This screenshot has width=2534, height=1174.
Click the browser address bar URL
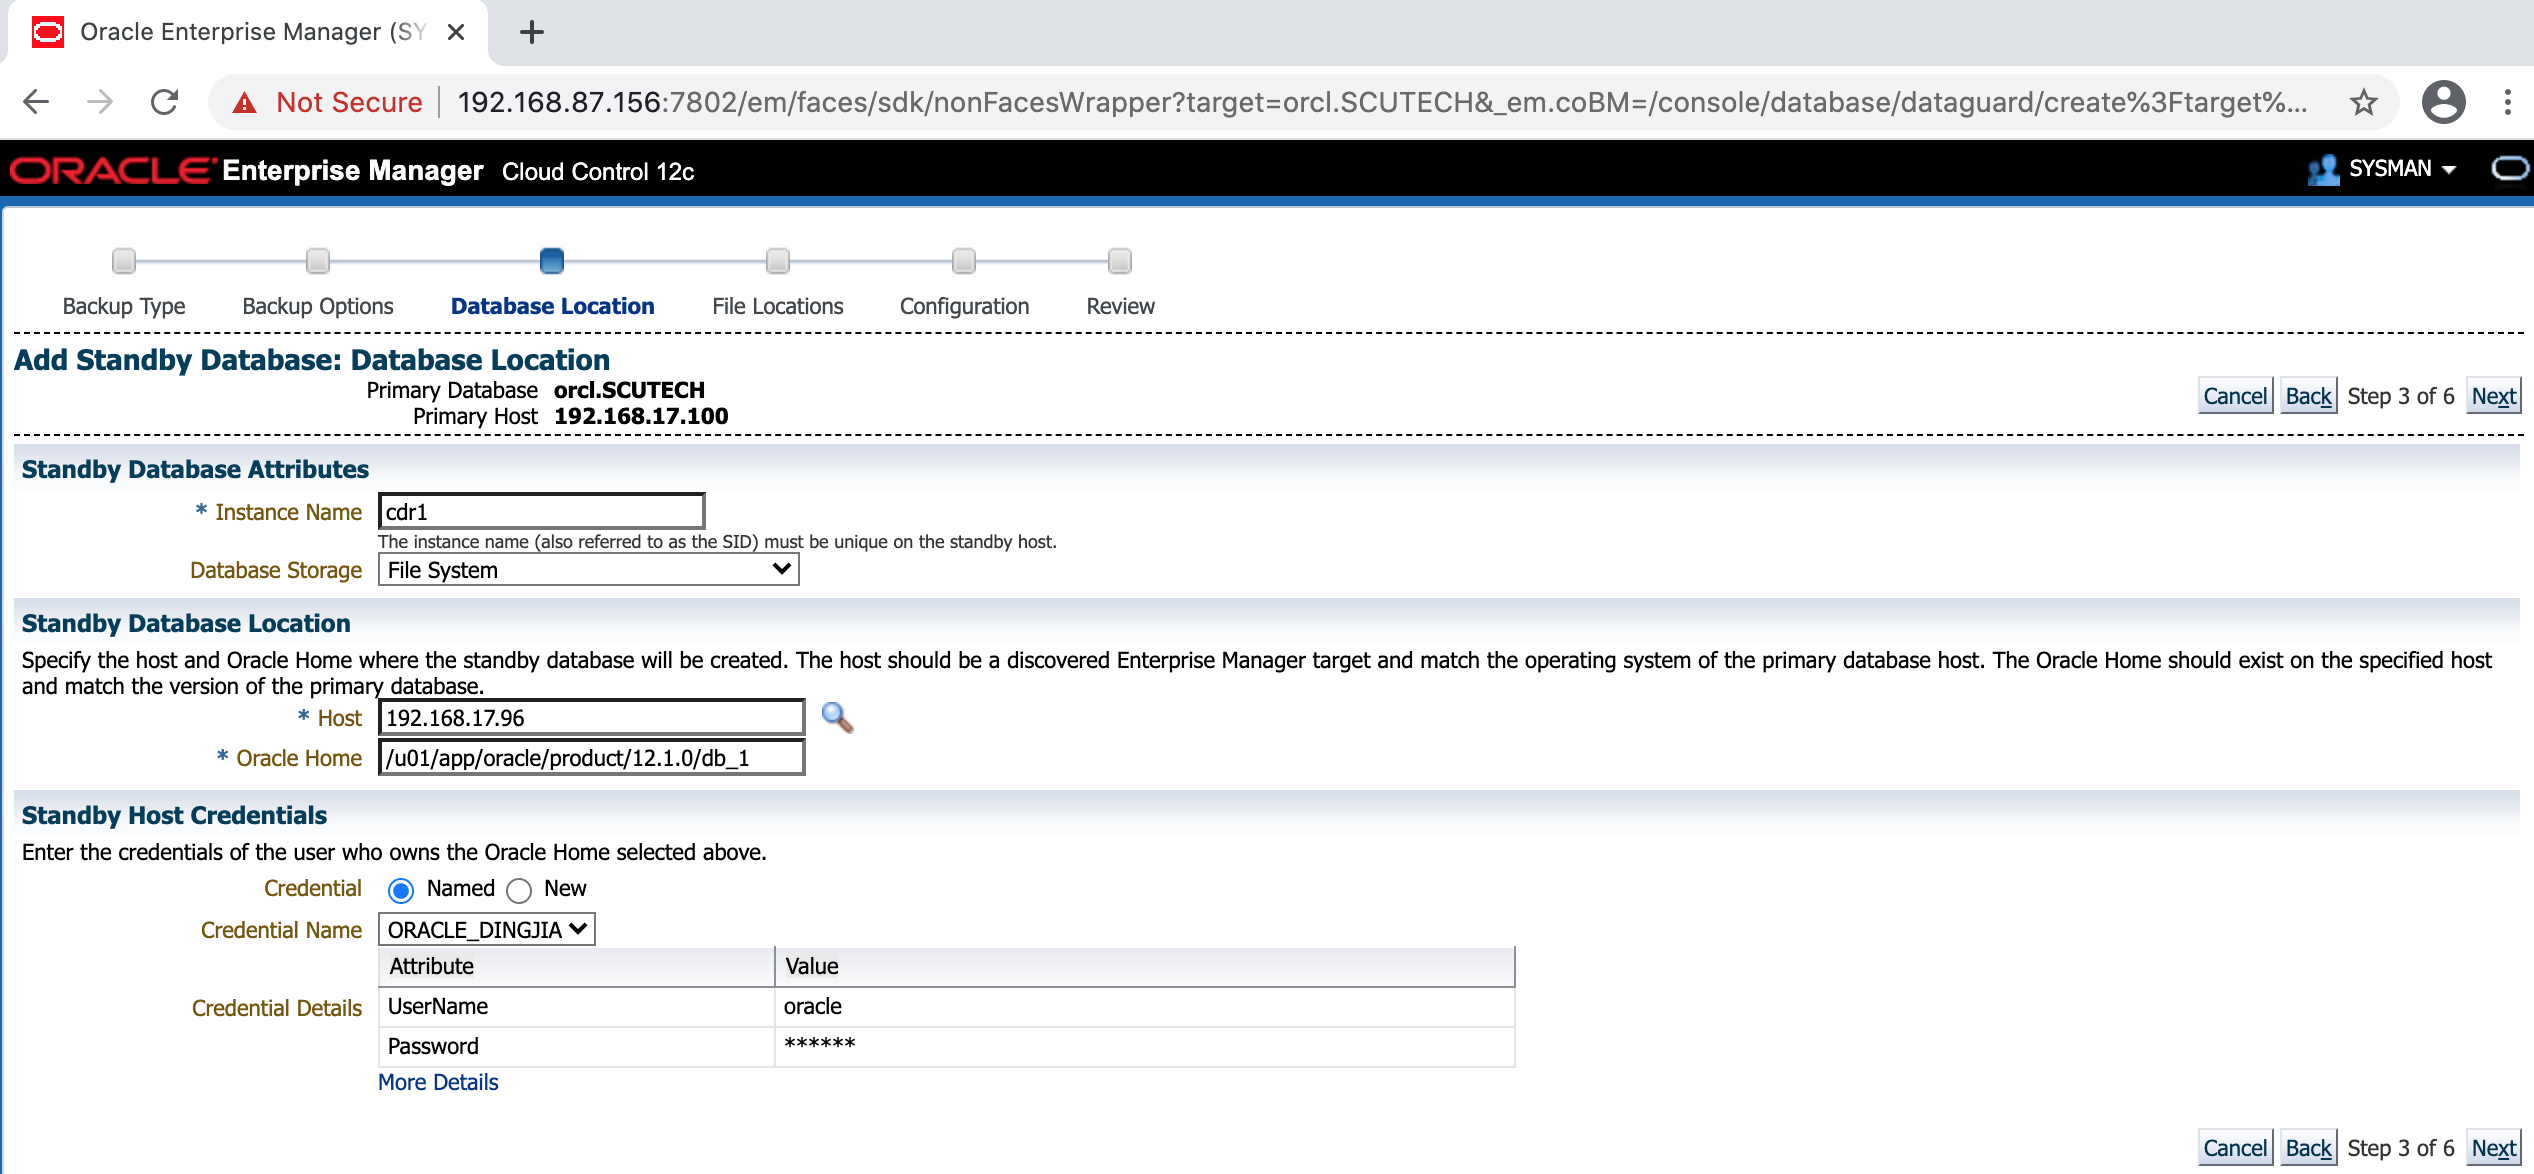(1382, 102)
